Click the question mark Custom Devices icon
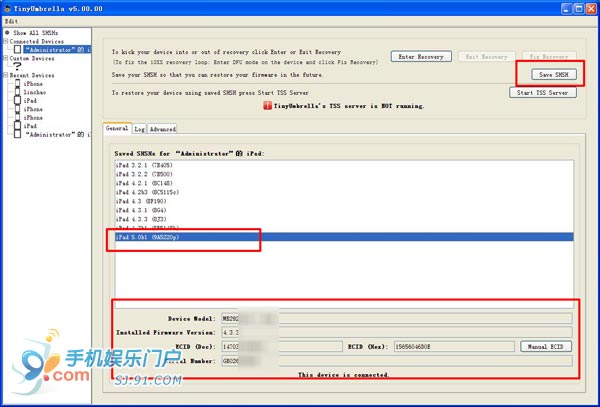The width and height of the screenshot is (600, 407). click(18, 67)
